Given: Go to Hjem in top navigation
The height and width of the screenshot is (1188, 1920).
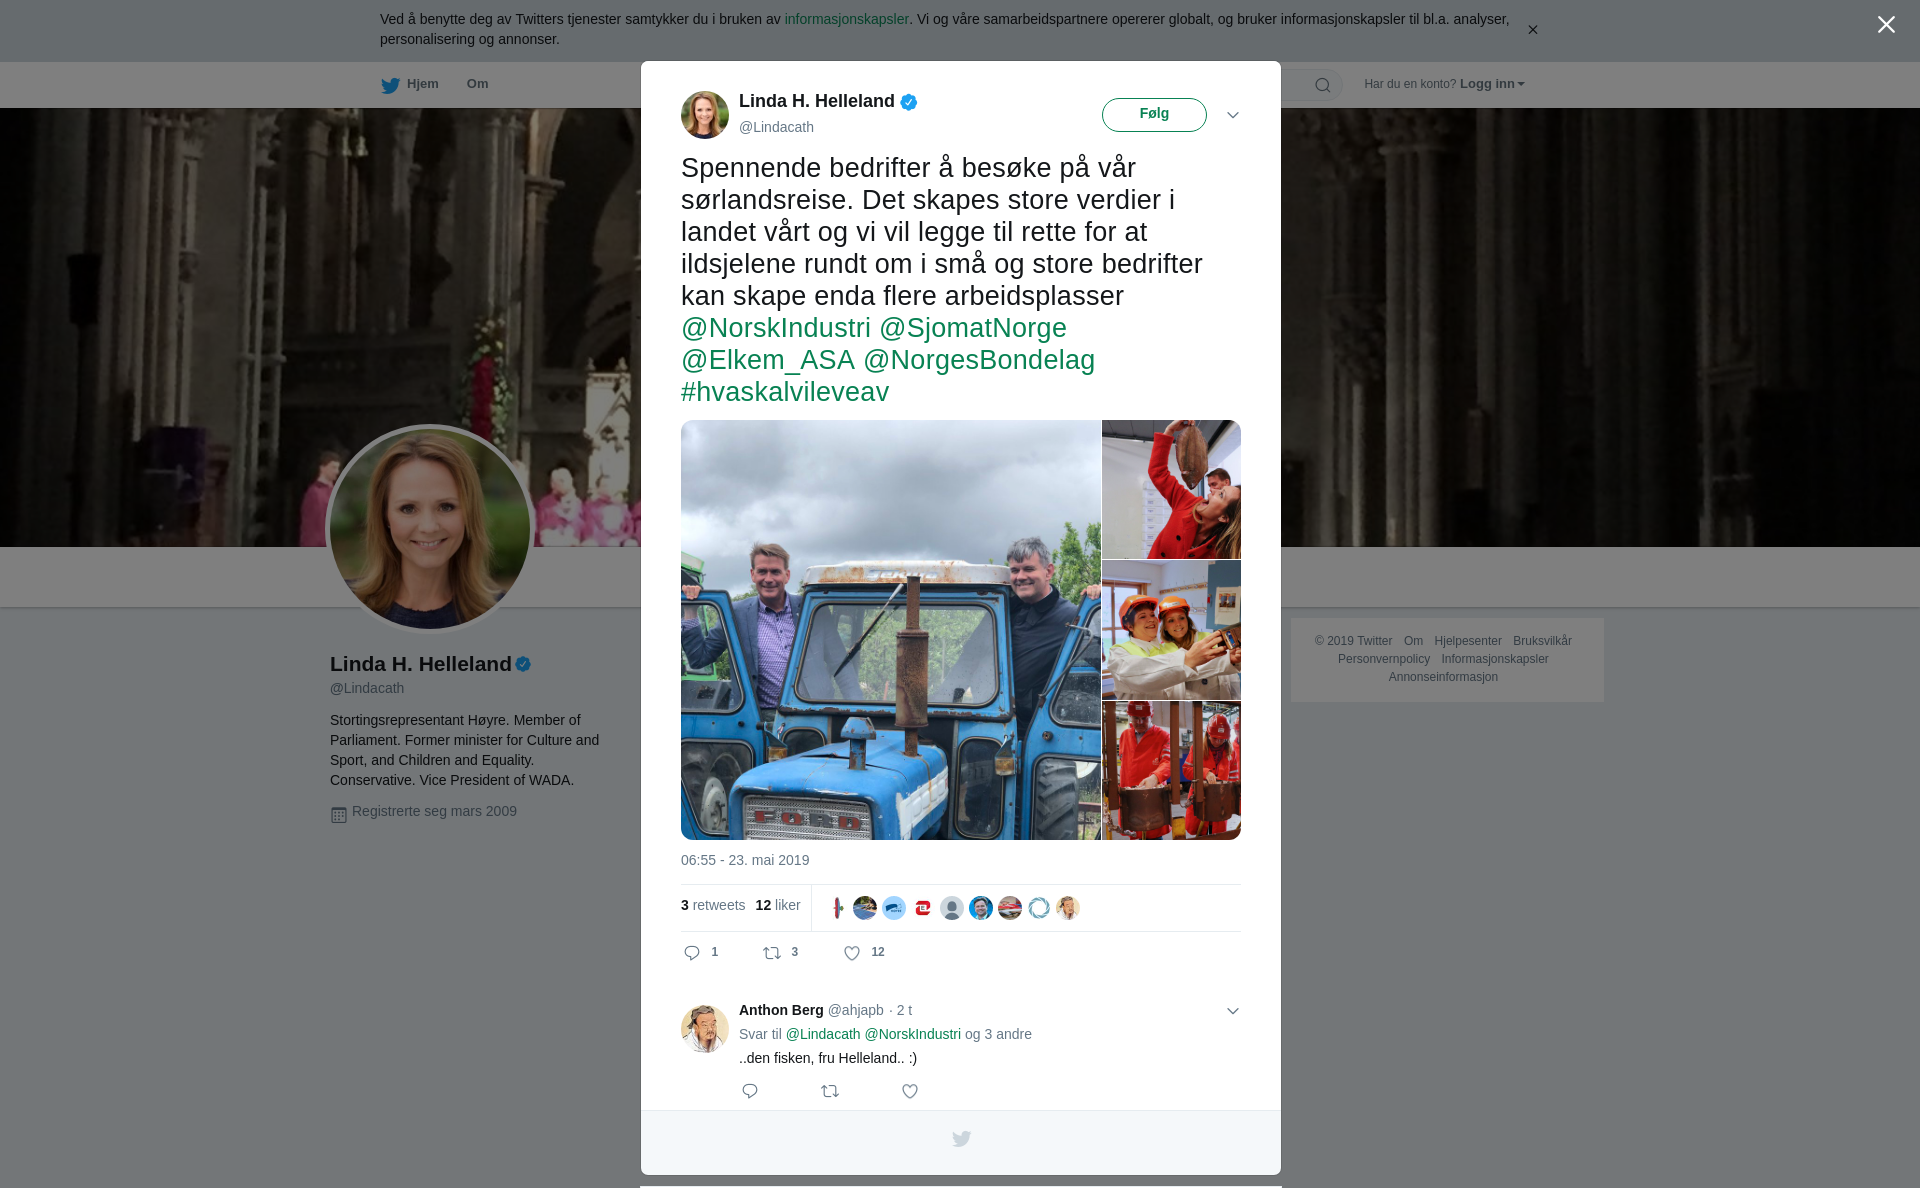Looking at the screenshot, I should 423,84.
